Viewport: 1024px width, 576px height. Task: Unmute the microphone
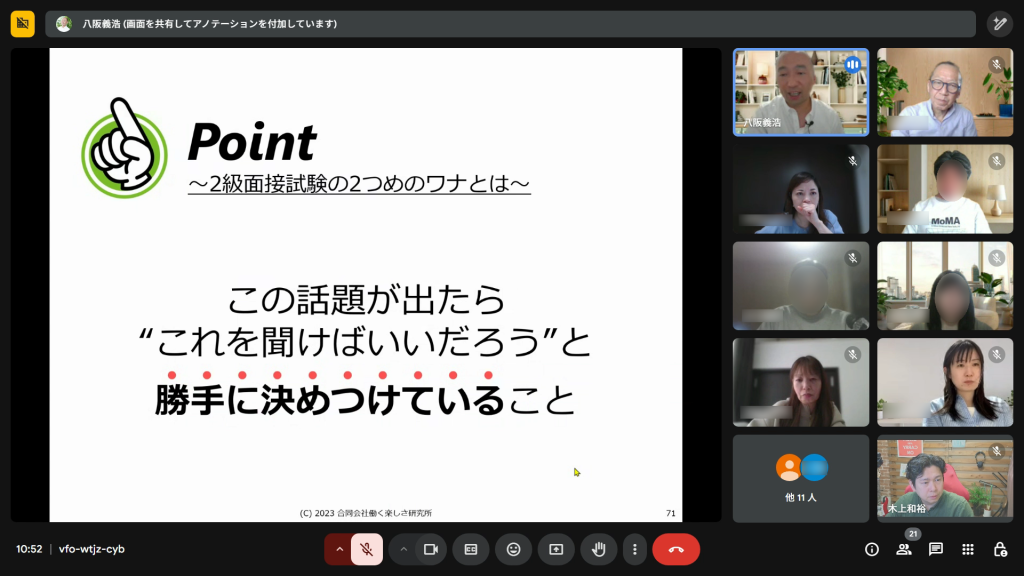pos(367,549)
